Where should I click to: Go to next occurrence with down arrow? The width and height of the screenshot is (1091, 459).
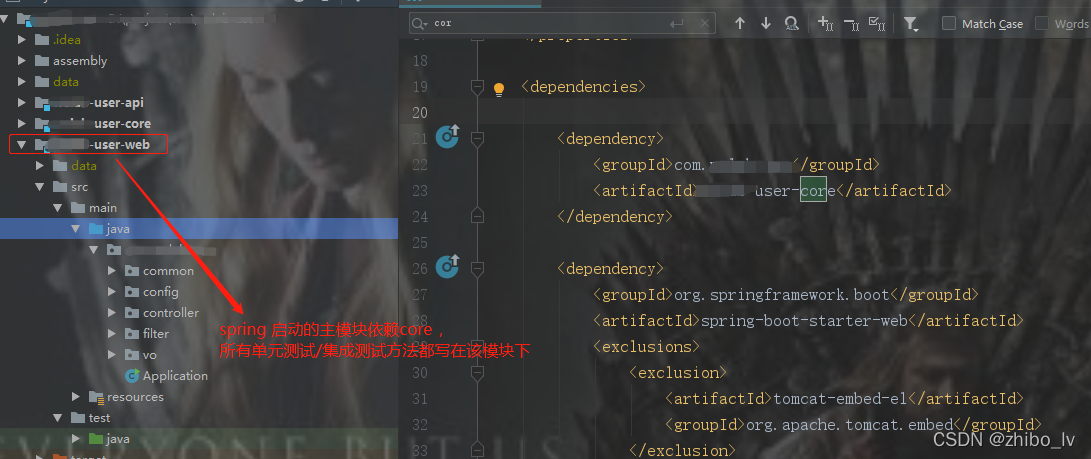[x=766, y=24]
